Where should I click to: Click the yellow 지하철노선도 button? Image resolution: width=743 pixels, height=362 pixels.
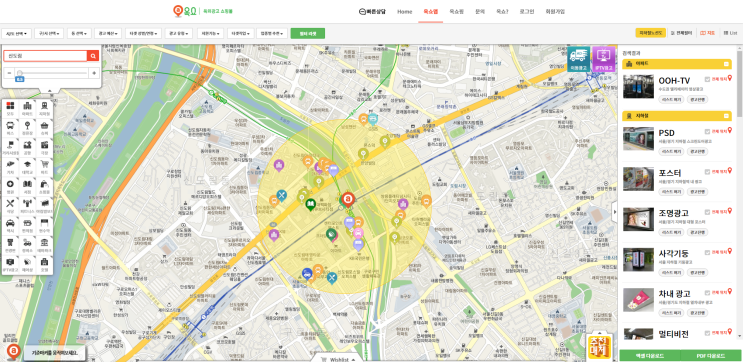[x=650, y=33]
